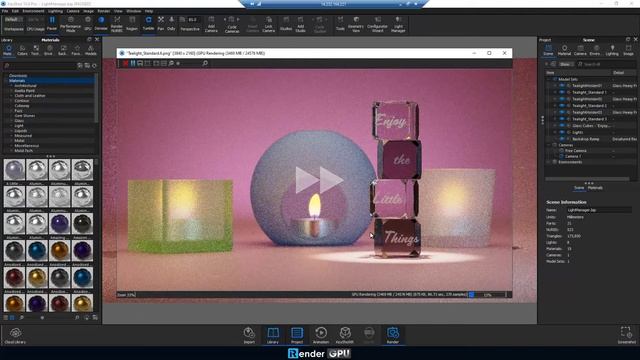Switch to the Colors library tab

coord(22,50)
